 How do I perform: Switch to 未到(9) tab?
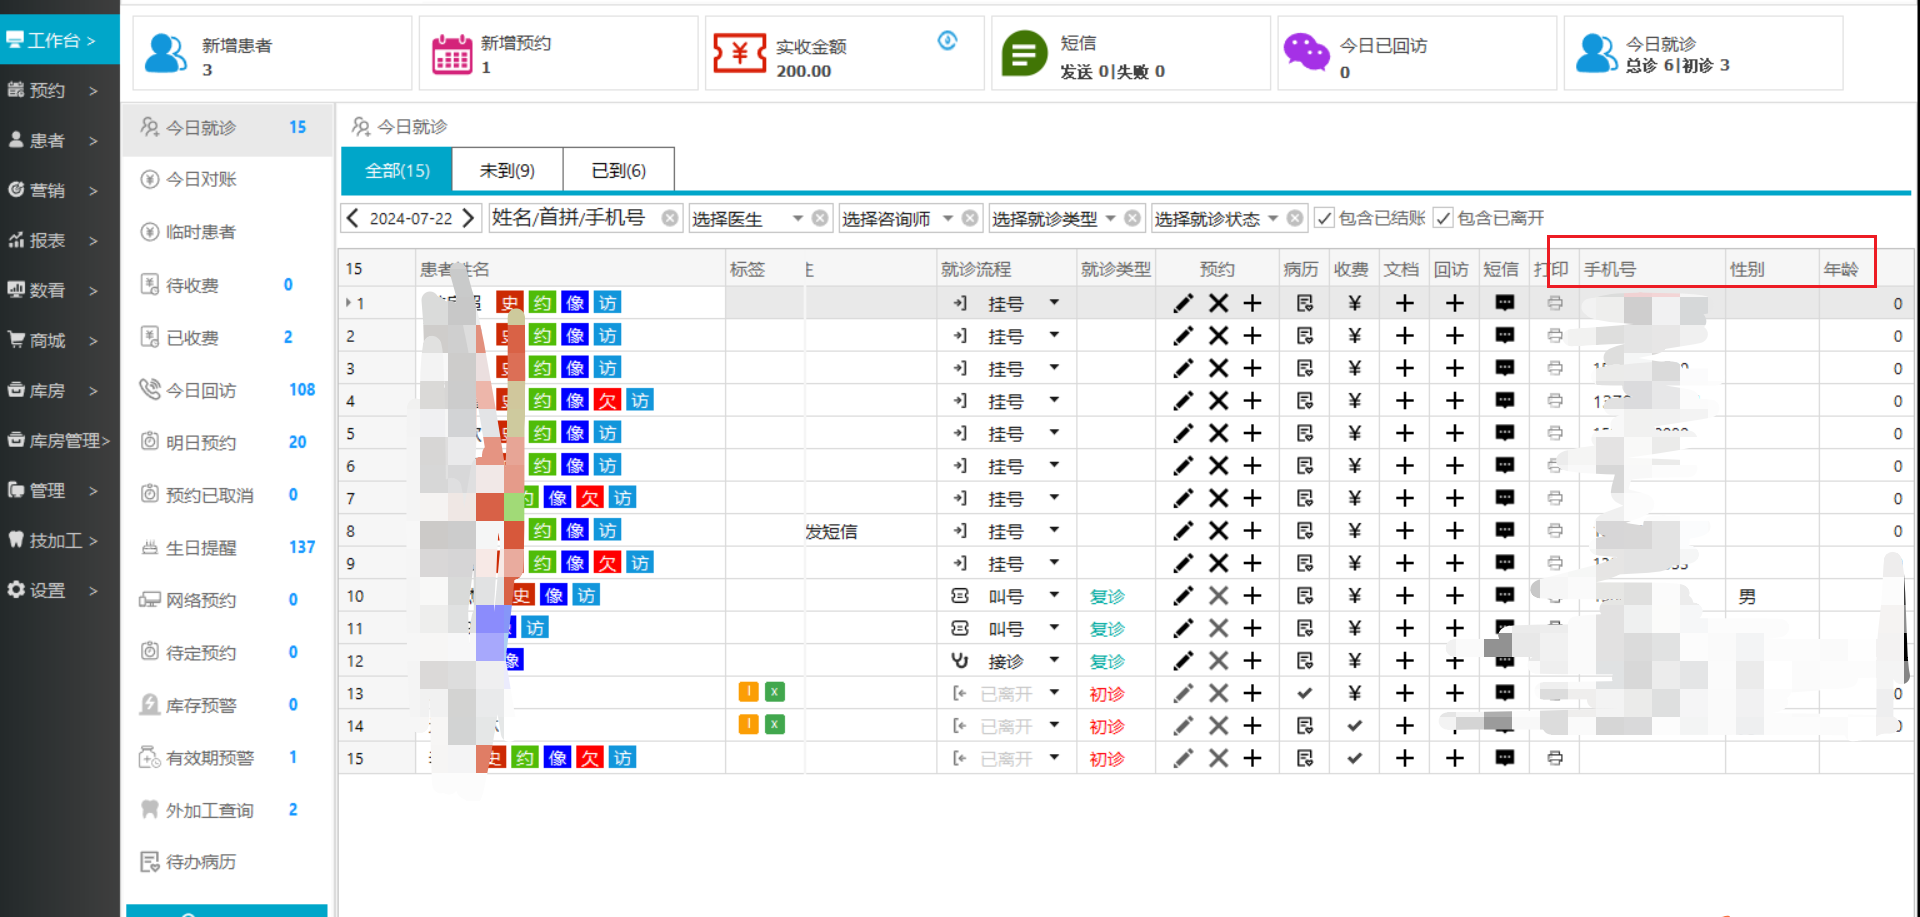507,170
